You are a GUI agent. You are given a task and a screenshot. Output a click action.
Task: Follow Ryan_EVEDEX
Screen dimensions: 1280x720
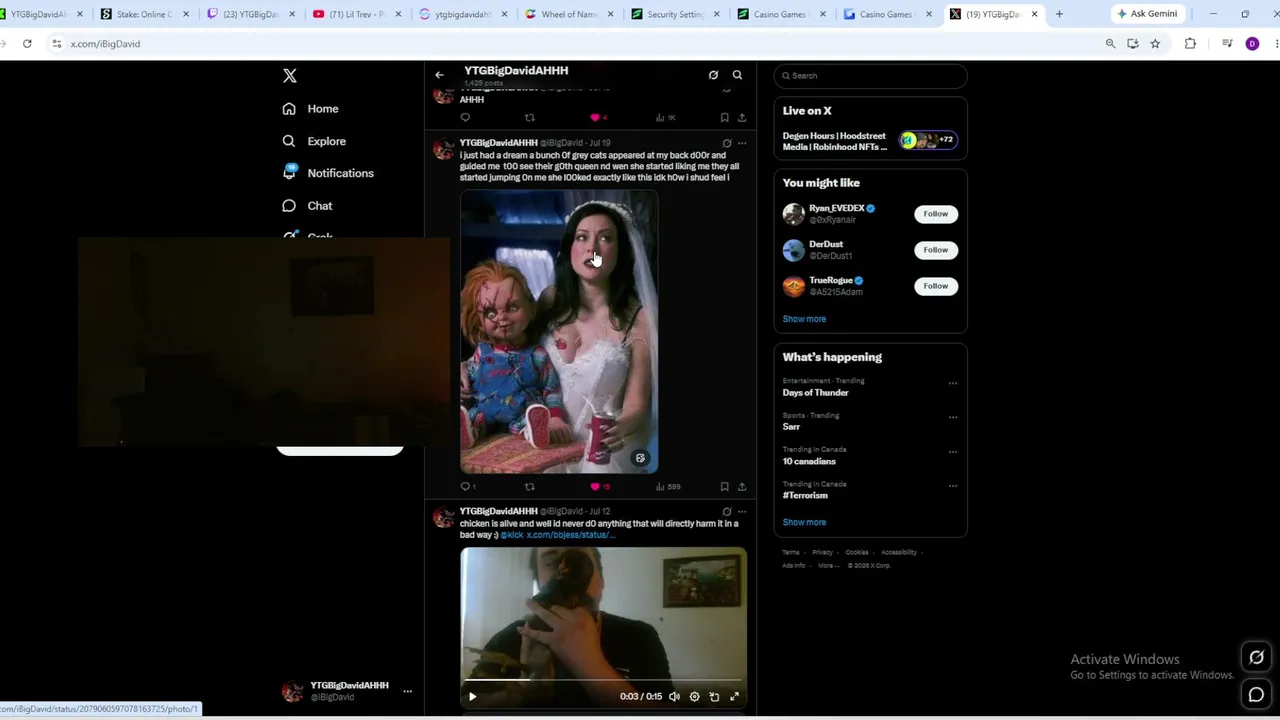(935, 214)
